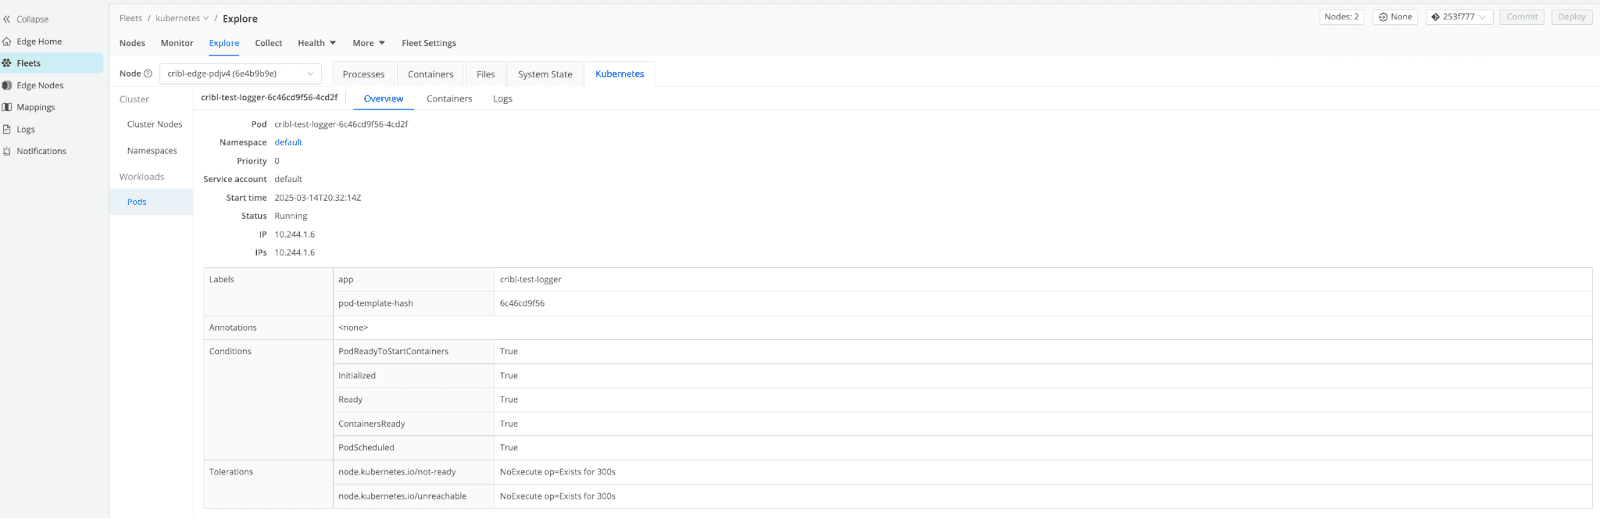The height and width of the screenshot is (519, 1600).
Task: Switch to the Processes tab
Action: 363,74
